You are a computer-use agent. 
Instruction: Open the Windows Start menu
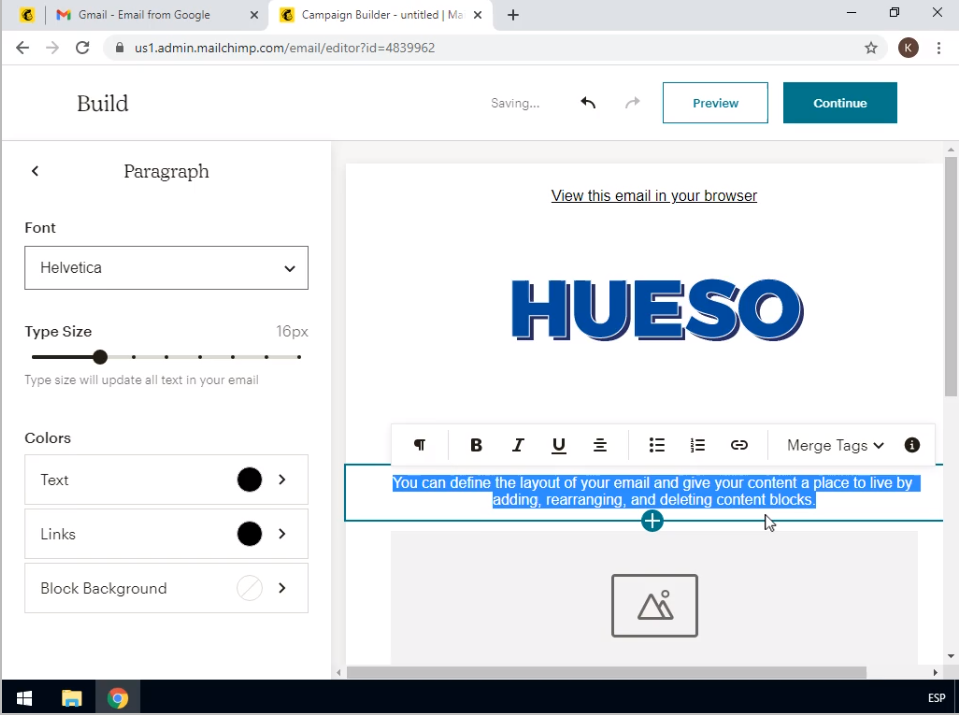(24, 697)
